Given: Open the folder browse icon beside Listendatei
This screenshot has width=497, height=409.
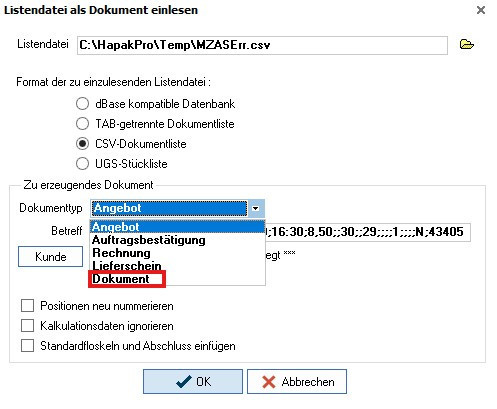Looking at the screenshot, I should (466, 44).
